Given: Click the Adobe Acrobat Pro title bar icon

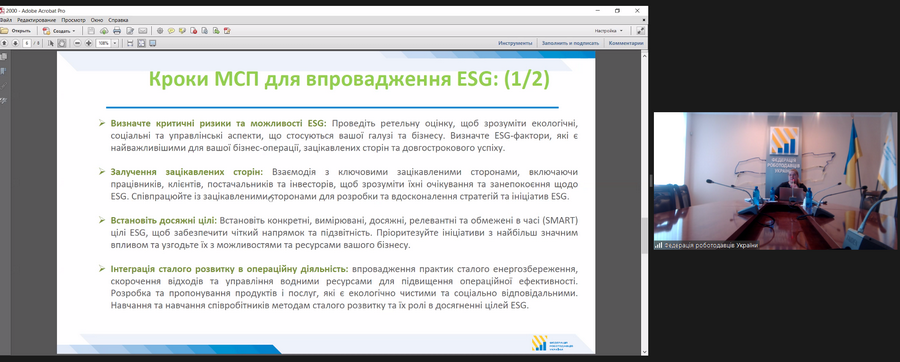Looking at the screenshot, I should 2,10.
